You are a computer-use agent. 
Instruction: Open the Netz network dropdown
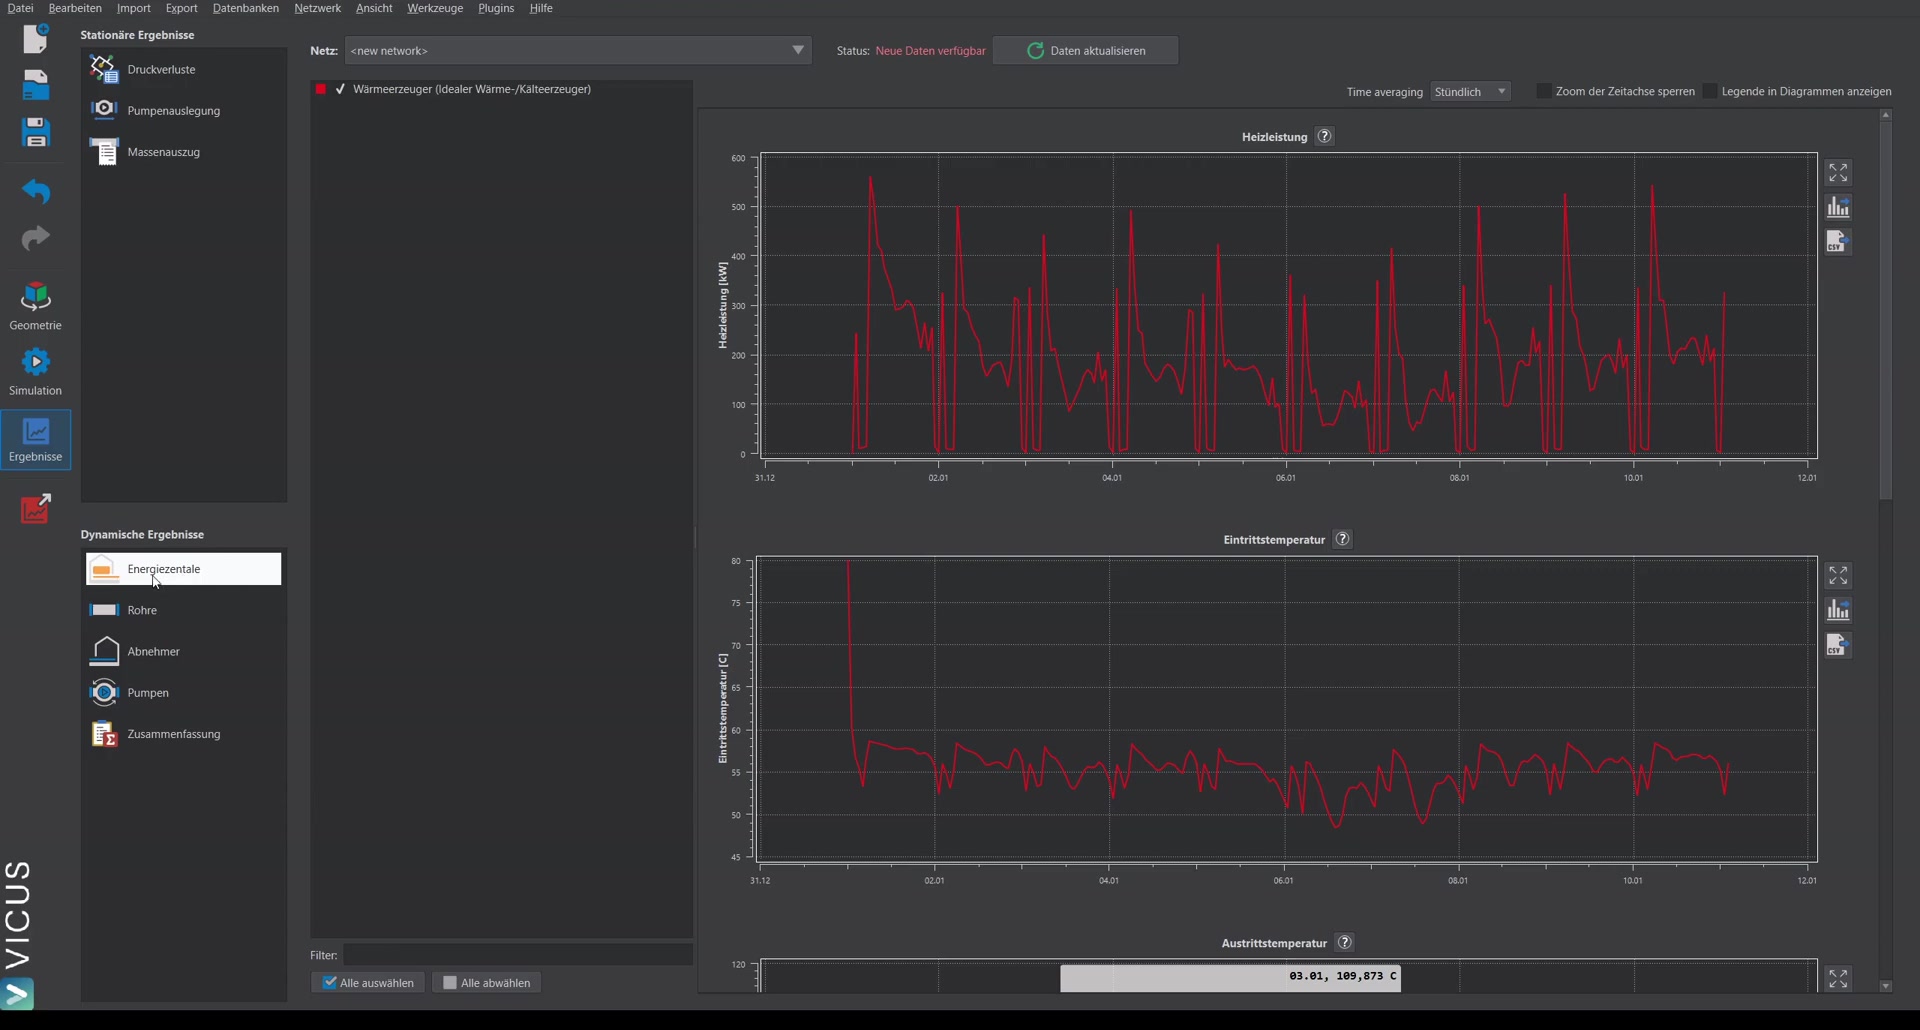coord(578,50)
